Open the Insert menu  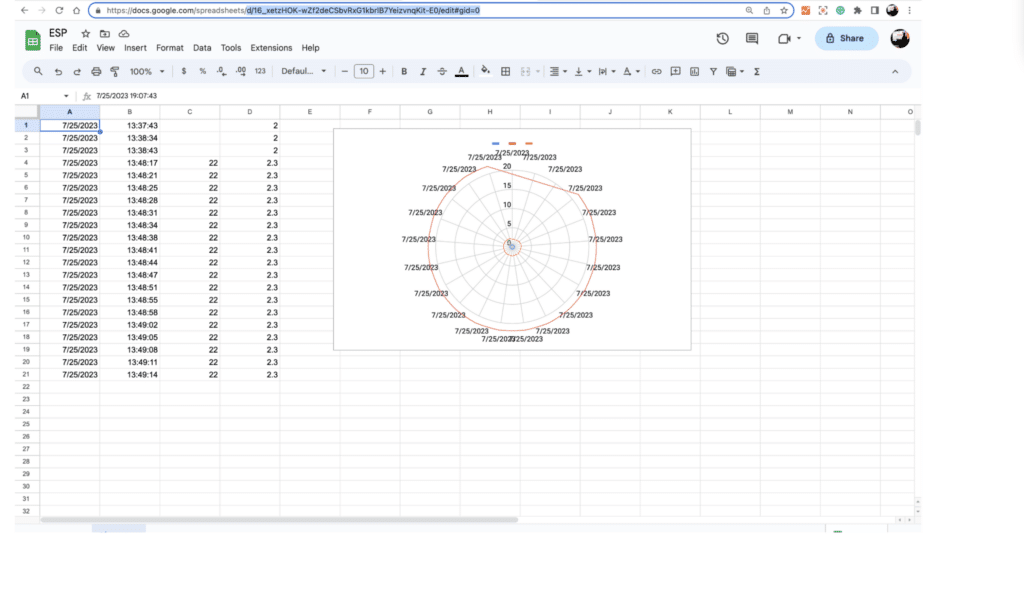pos(135,48)
